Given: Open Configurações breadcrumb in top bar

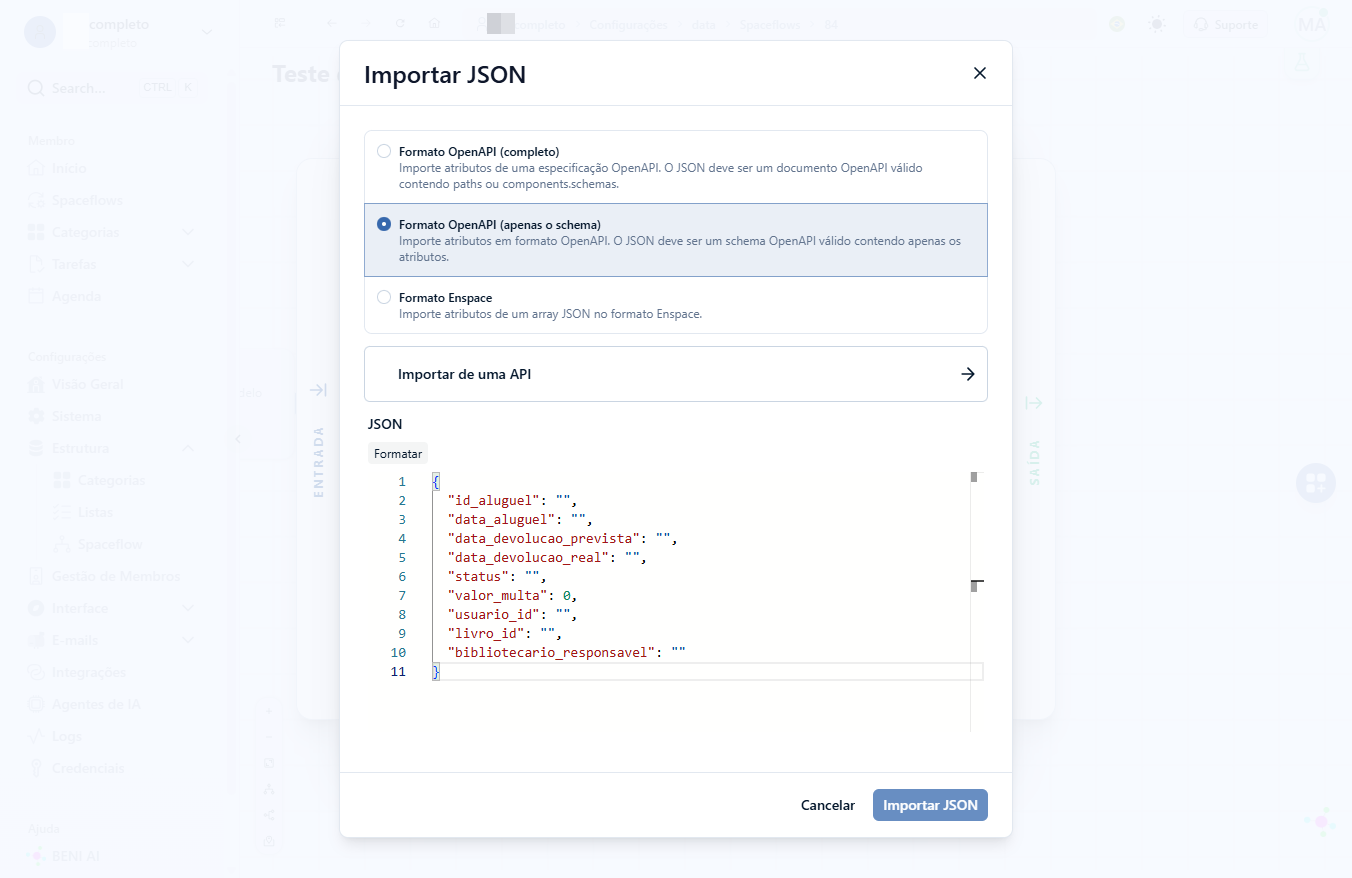Looking at the screenshot, I should point(629,24).
